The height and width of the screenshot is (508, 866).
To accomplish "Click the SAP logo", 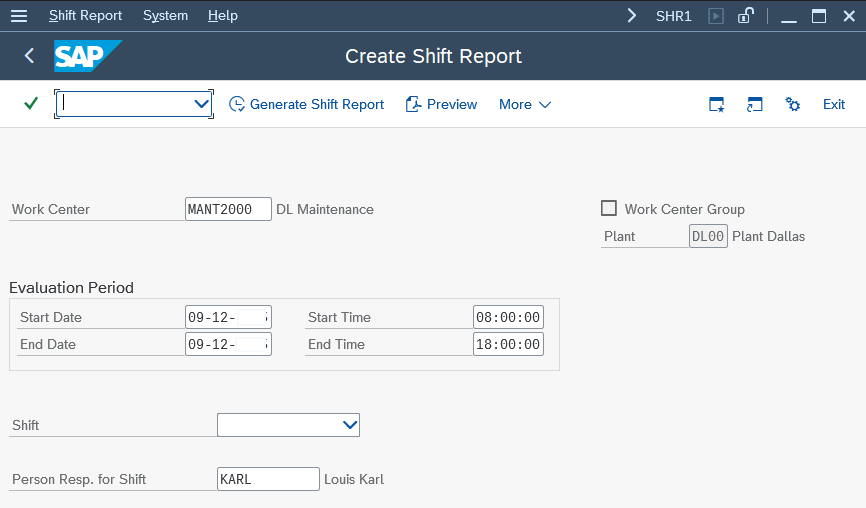I will [88, 56].
